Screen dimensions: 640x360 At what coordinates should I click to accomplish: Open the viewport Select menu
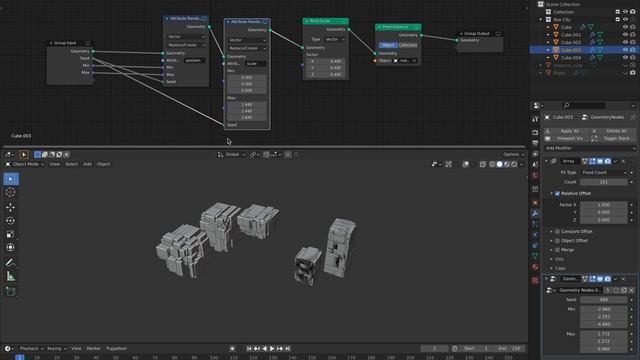[71, 164]
